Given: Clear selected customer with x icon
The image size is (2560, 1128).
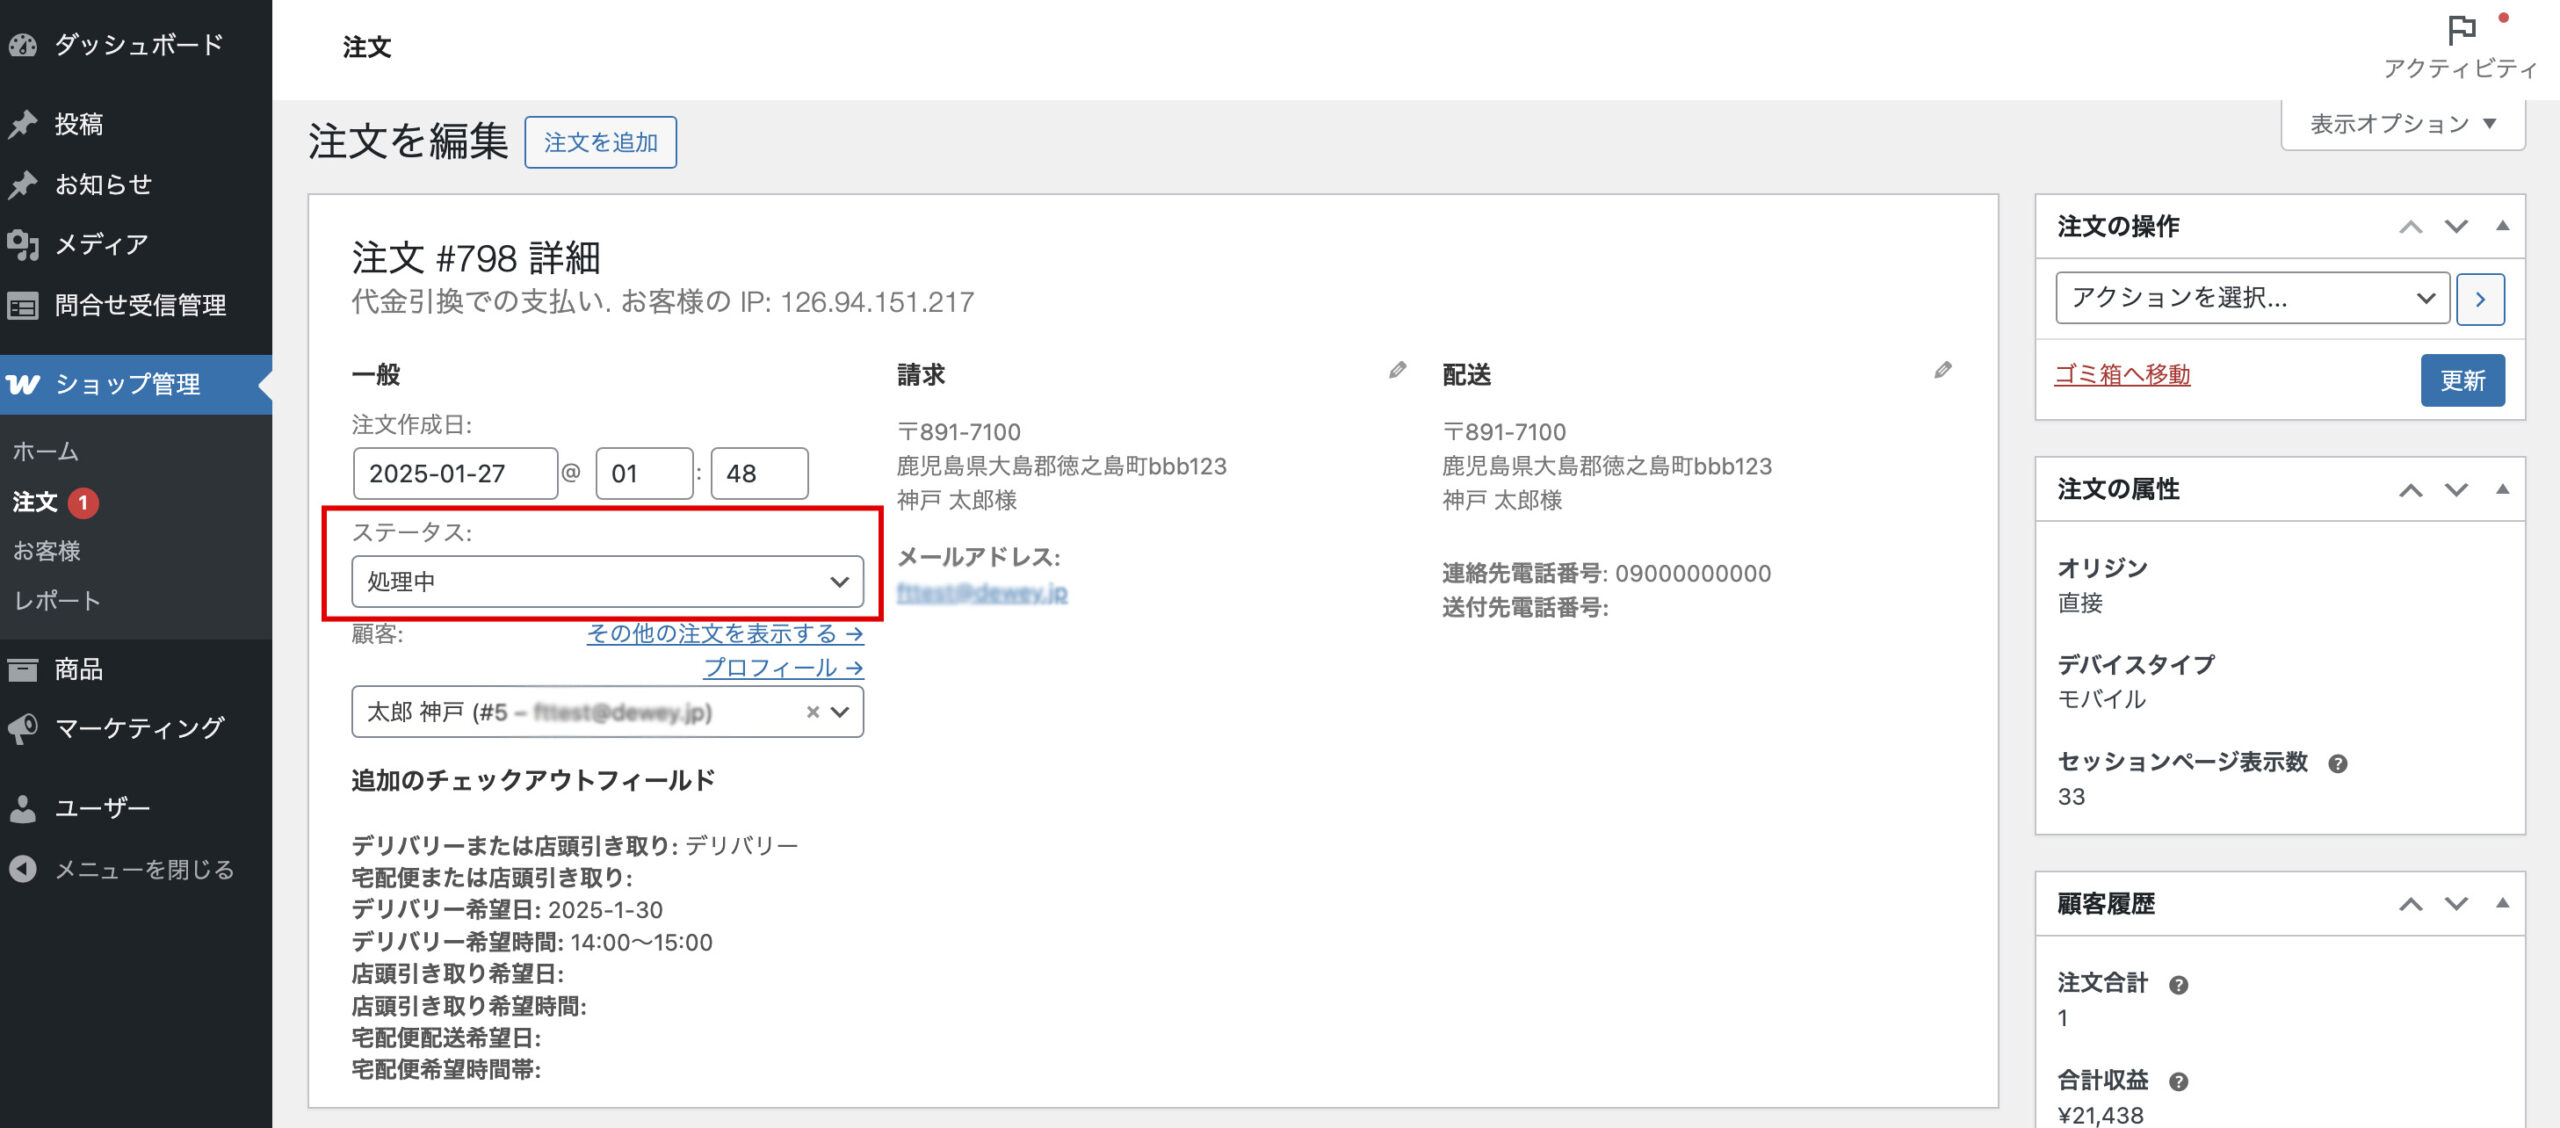Looking at the screenshot, I should pyautogui.click(x=812, y=712).
